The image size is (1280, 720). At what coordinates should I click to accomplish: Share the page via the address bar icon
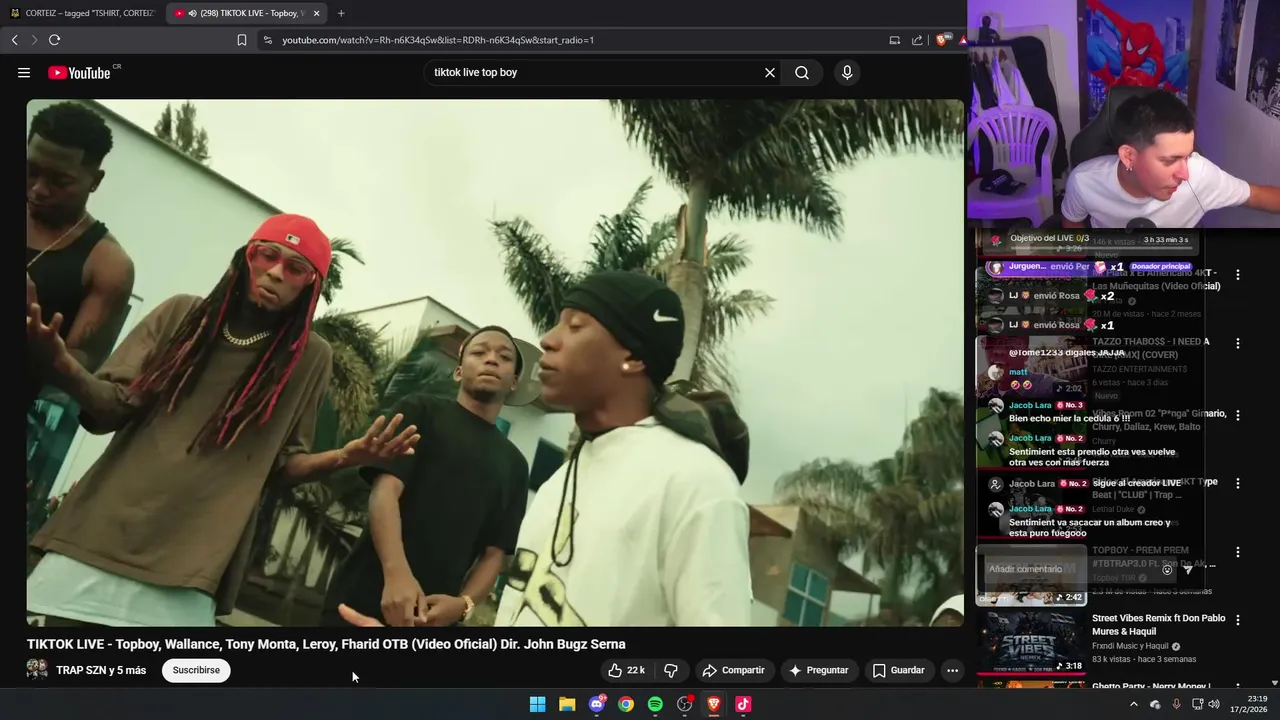(x=917, y=40)
